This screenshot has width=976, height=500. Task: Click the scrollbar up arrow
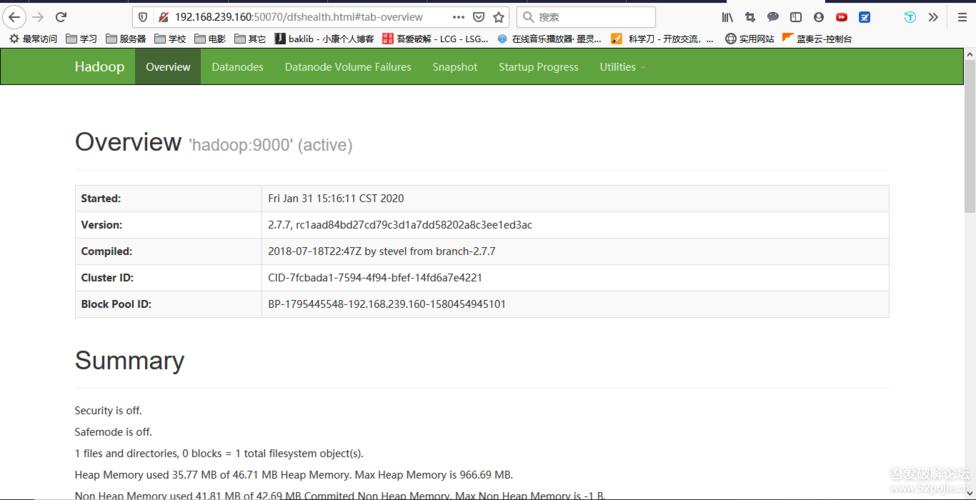(x=970, y=55)
